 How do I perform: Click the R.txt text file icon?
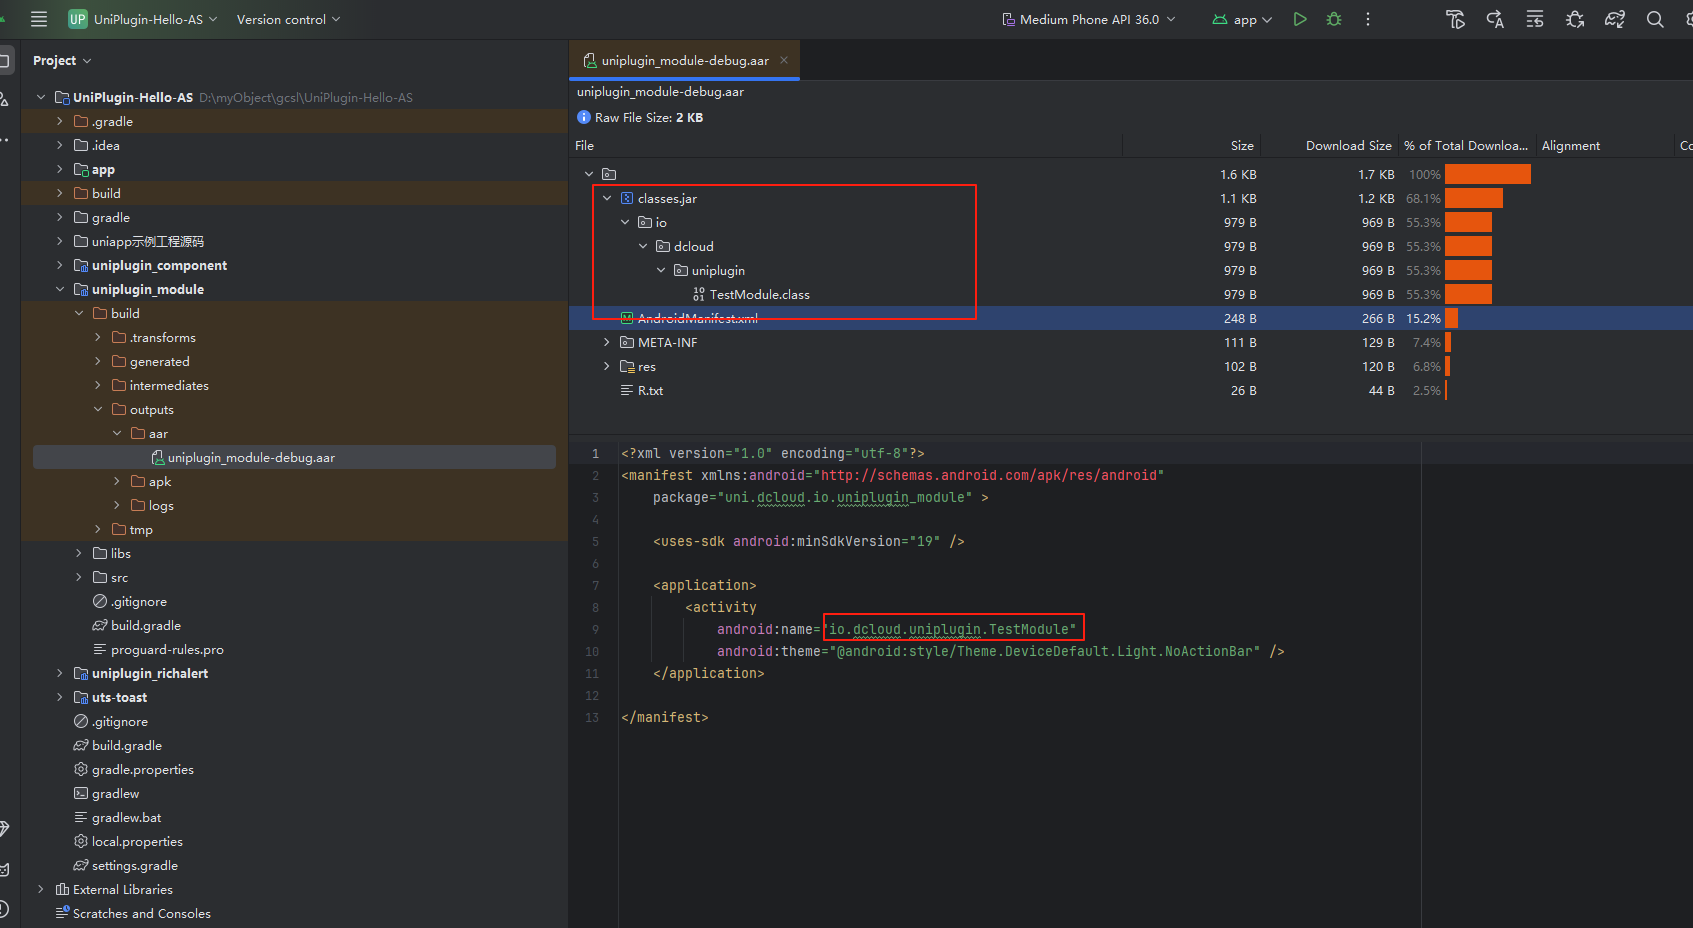[x=627, y=390]
